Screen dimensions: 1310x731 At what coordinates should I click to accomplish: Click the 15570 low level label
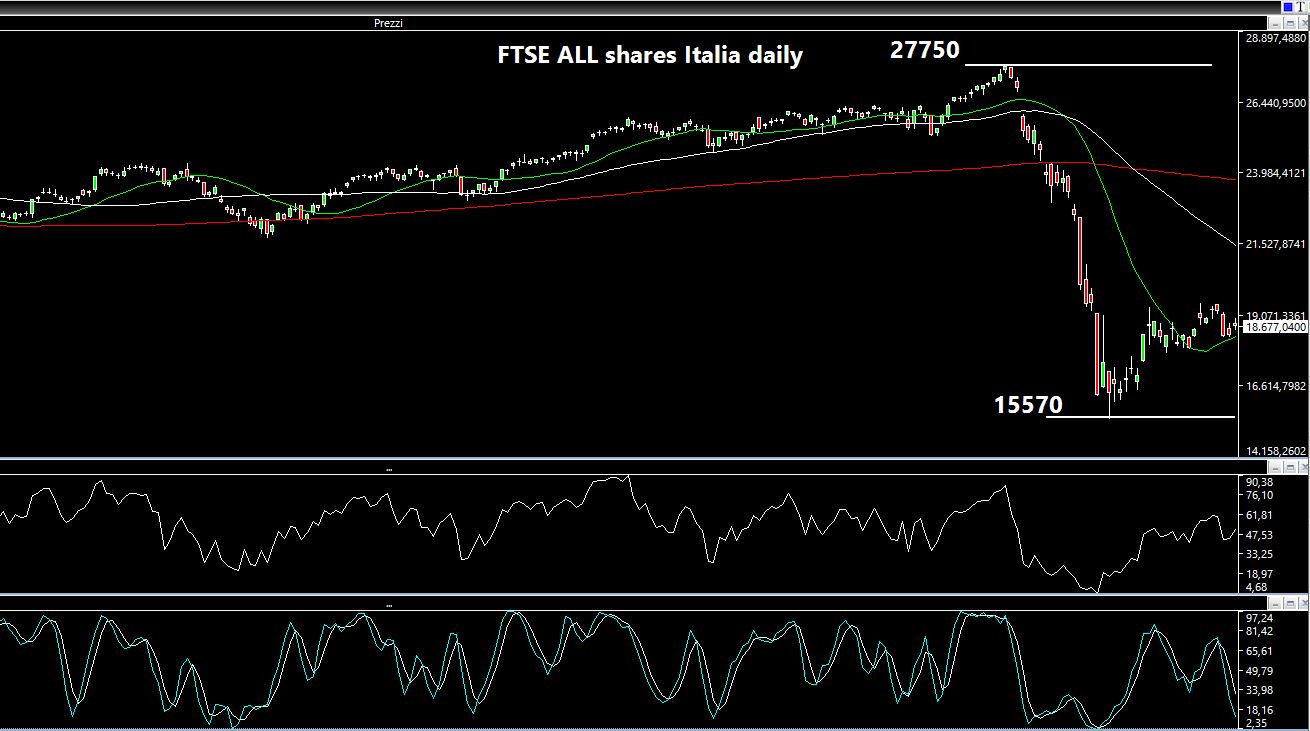(x=1028, y=405)
